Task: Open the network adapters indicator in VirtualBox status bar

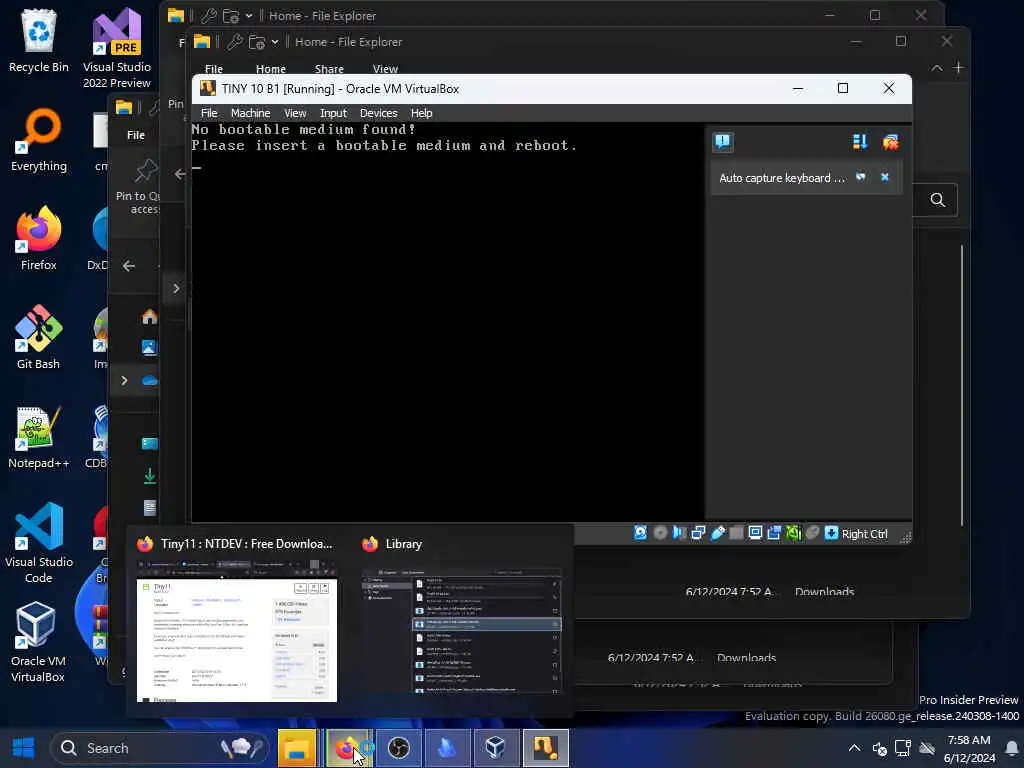Action: click(698, 533)
